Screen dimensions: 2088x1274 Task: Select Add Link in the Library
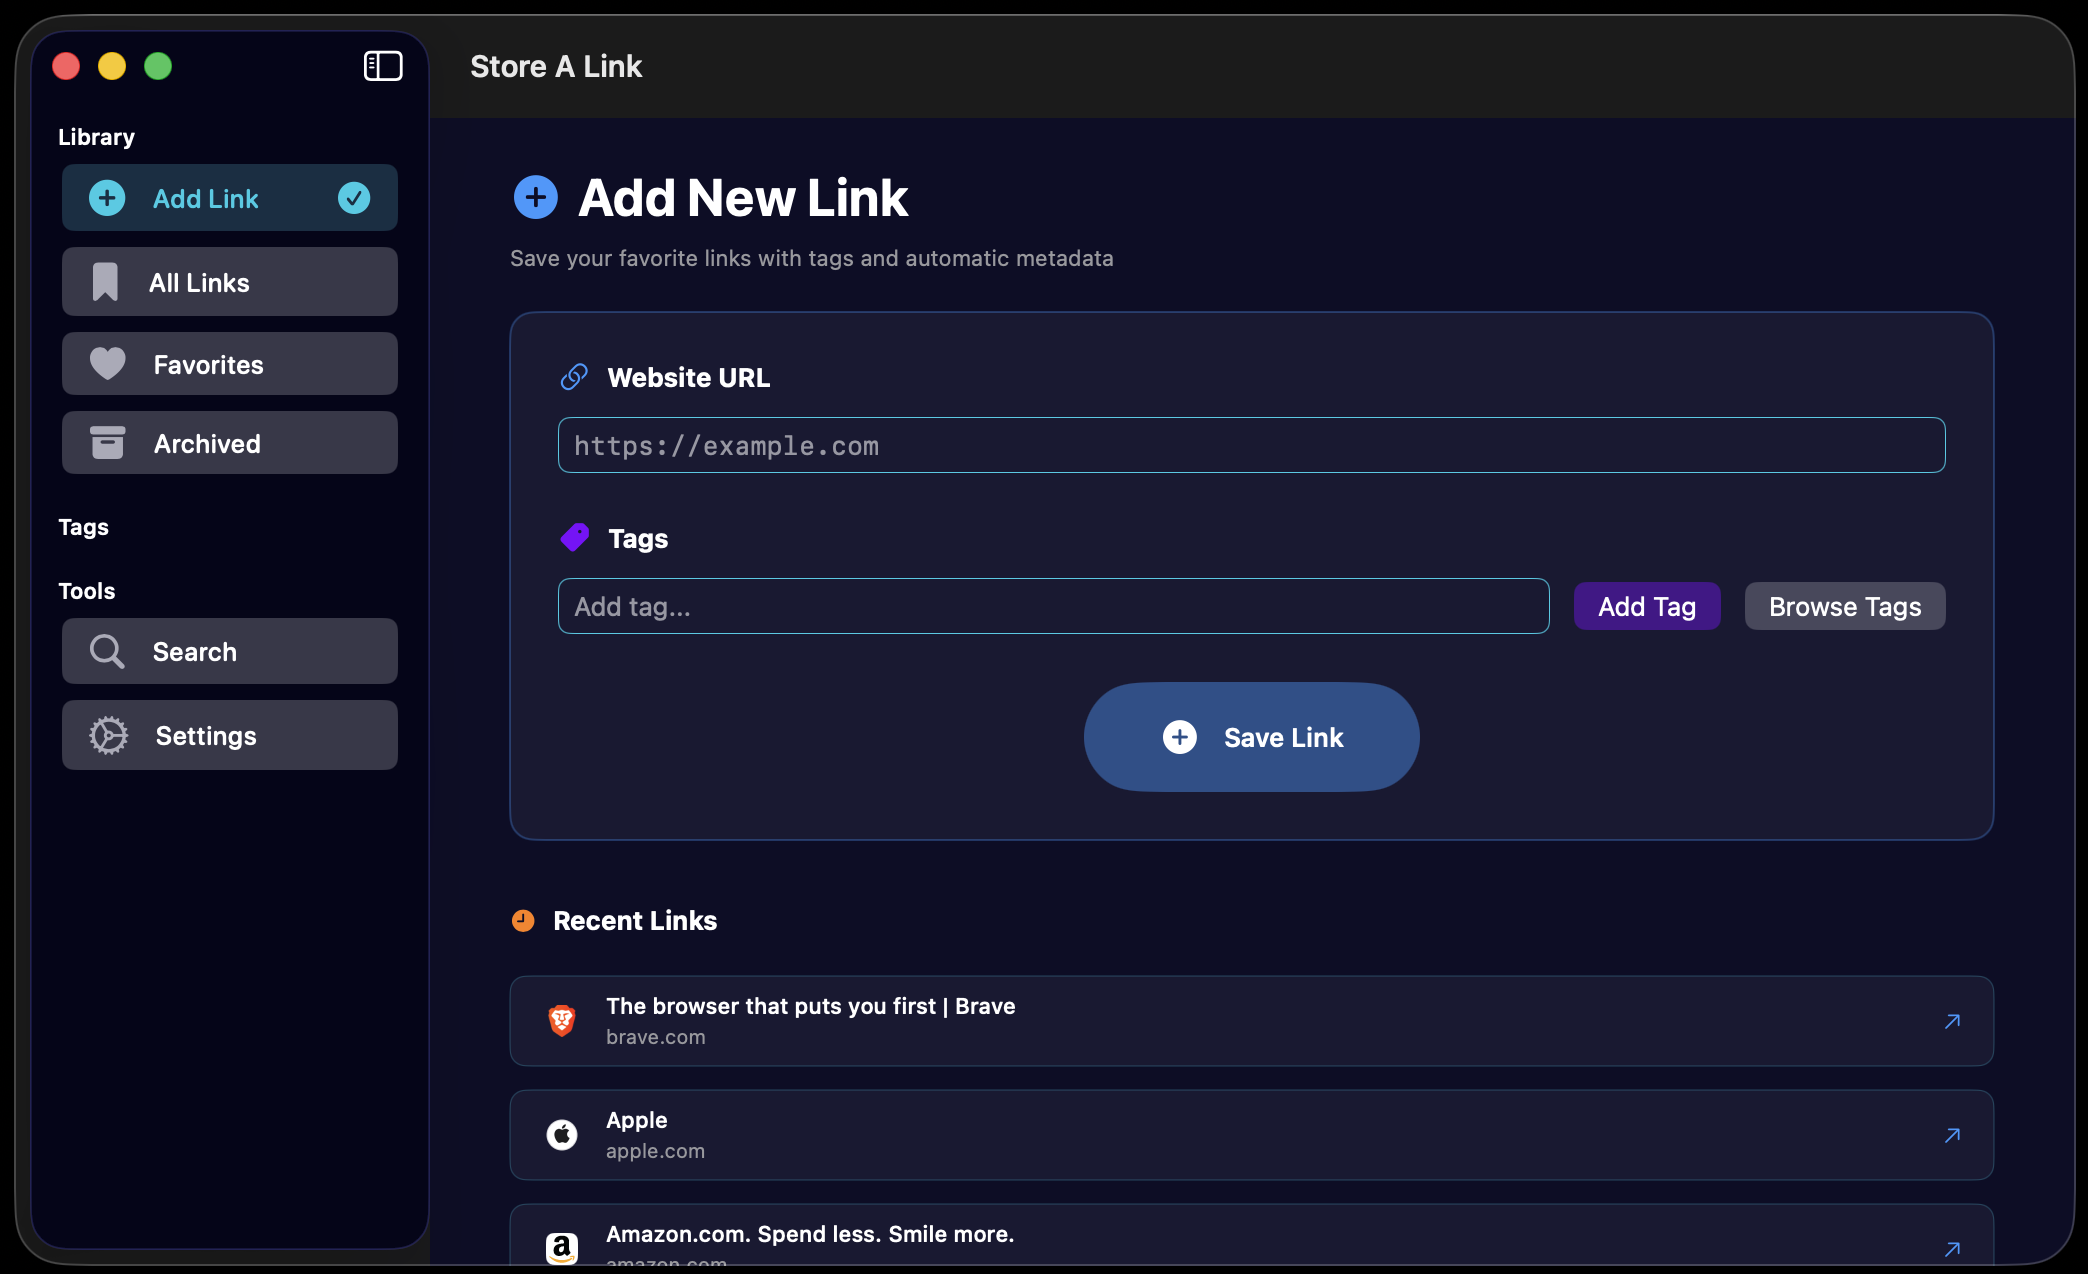click(230, 198)
